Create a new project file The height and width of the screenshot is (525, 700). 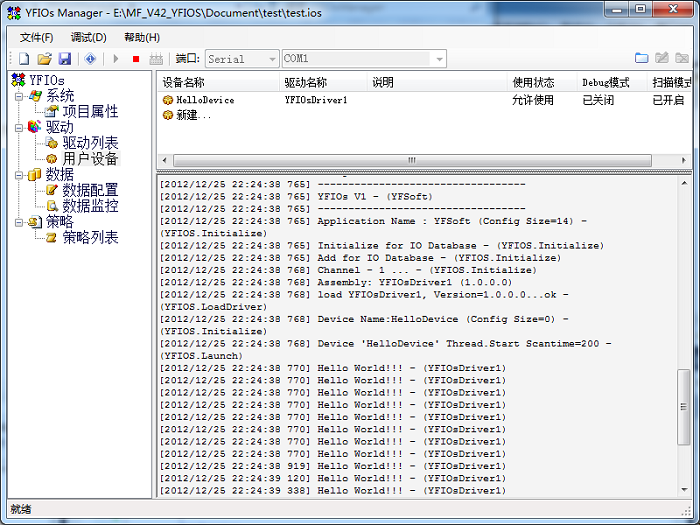[24, 58]
